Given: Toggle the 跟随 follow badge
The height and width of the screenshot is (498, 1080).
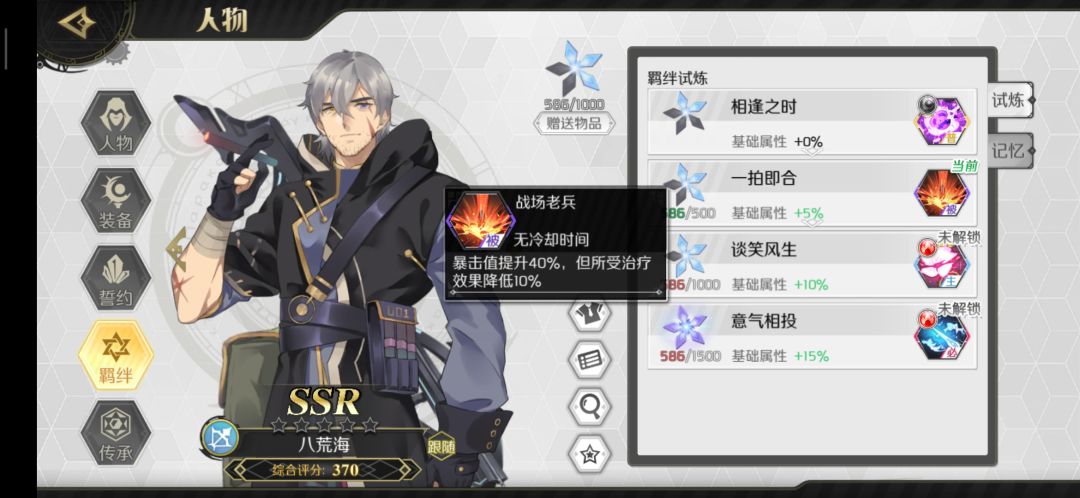Looking at the screenshot, I should pos(441,446).
